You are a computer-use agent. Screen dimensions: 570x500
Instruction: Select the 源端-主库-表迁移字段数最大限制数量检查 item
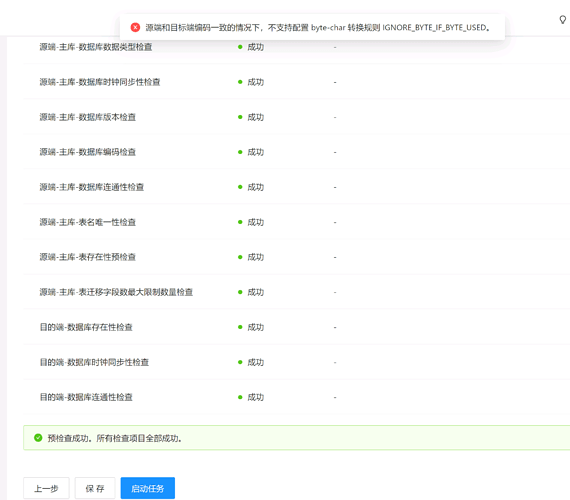coord(116,292)
